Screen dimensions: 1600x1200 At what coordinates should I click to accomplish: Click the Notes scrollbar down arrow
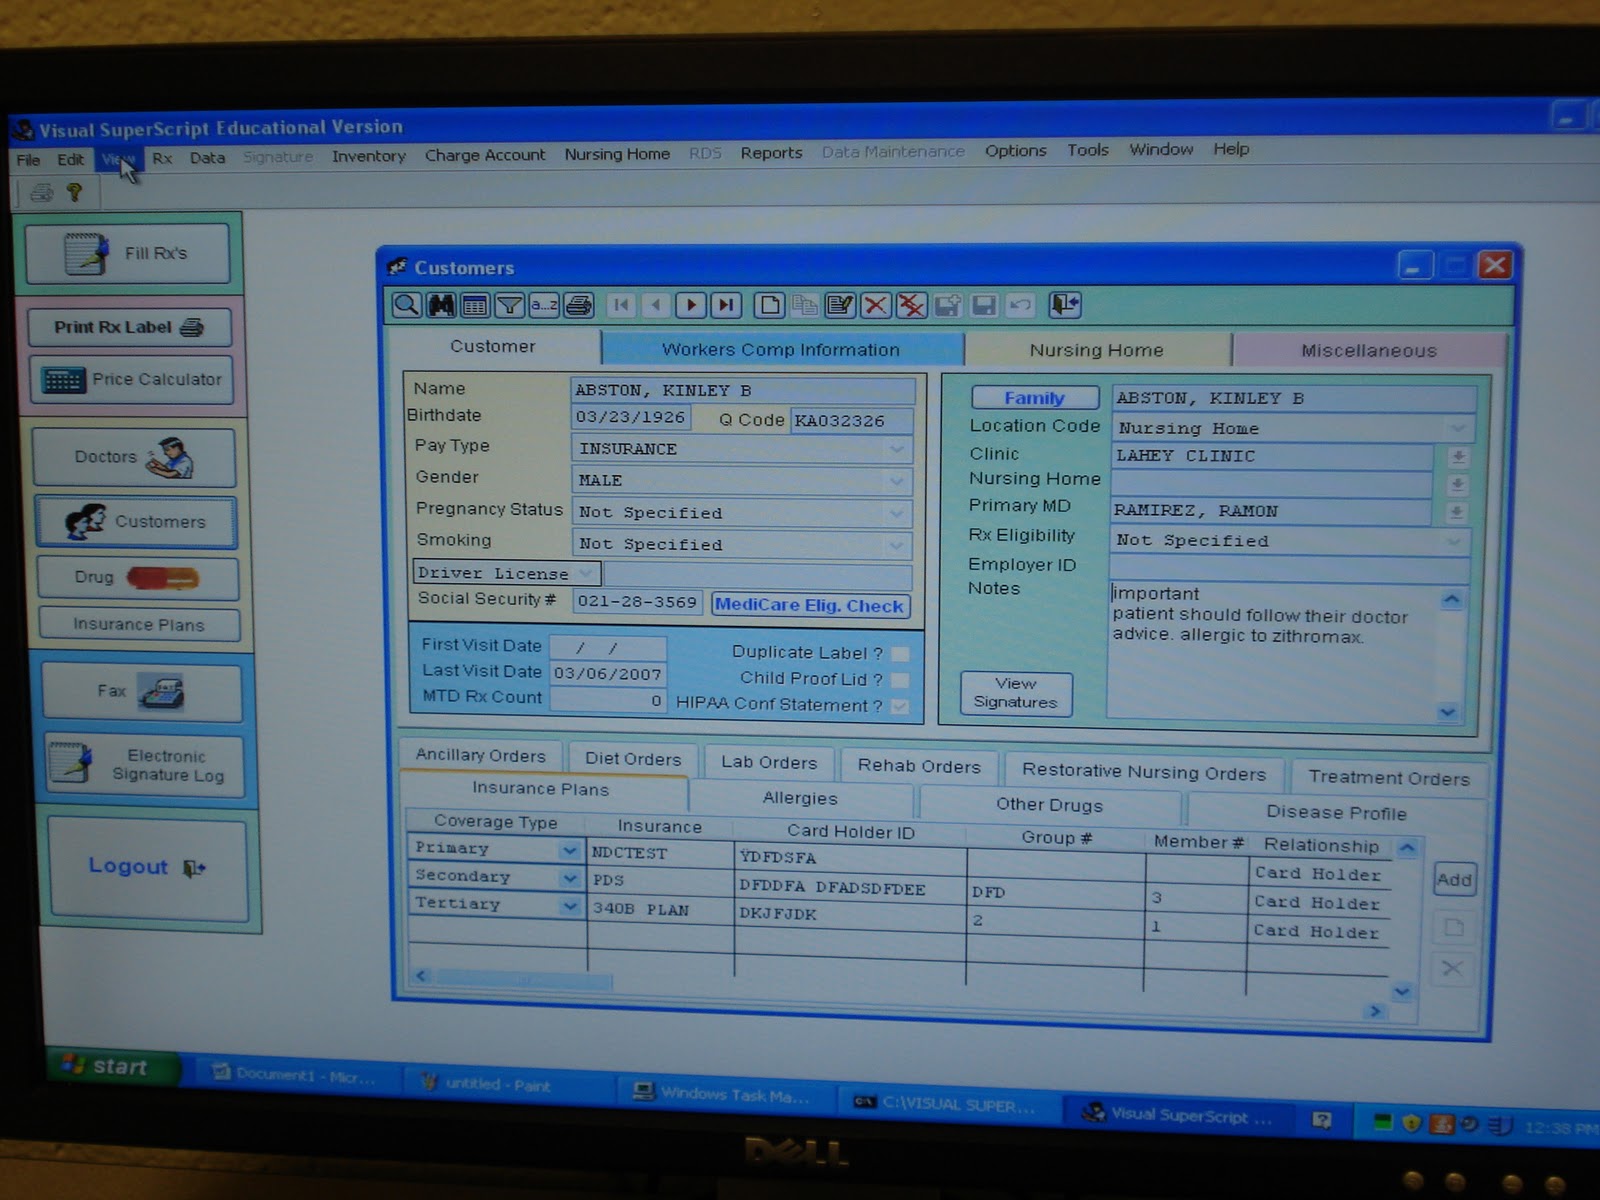point(1448,711)
